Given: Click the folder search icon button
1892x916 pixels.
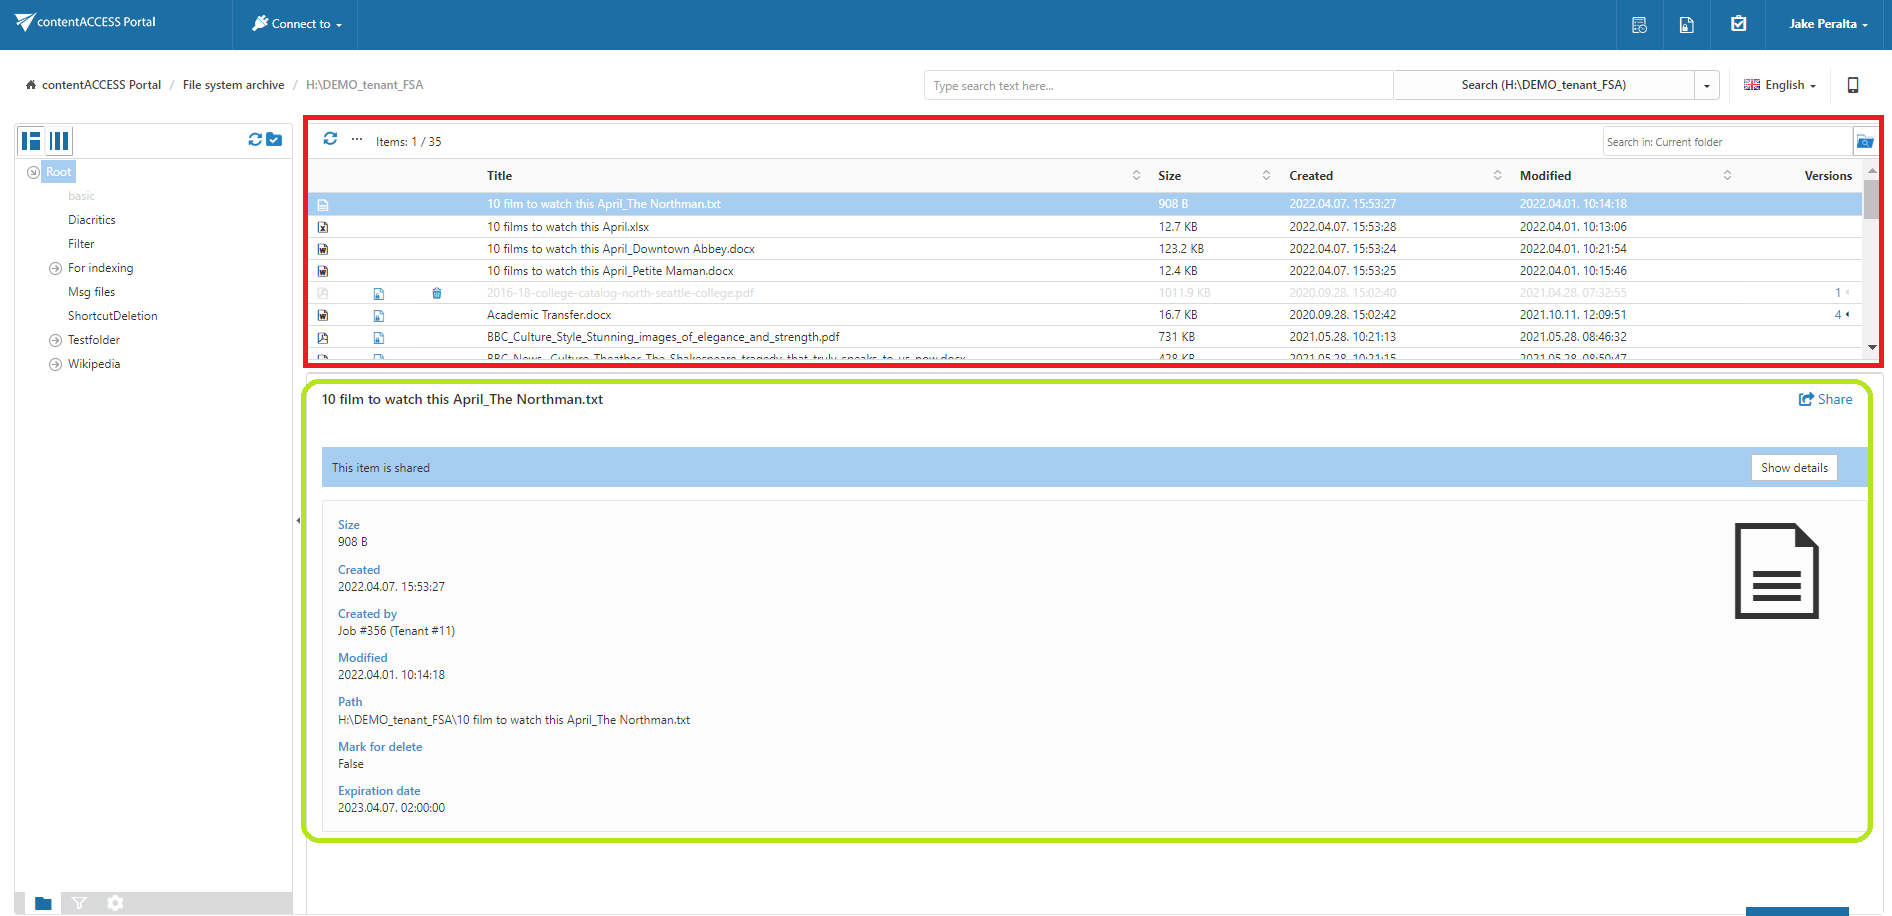Looking at the screenshot, I should tap(1865, 142).
